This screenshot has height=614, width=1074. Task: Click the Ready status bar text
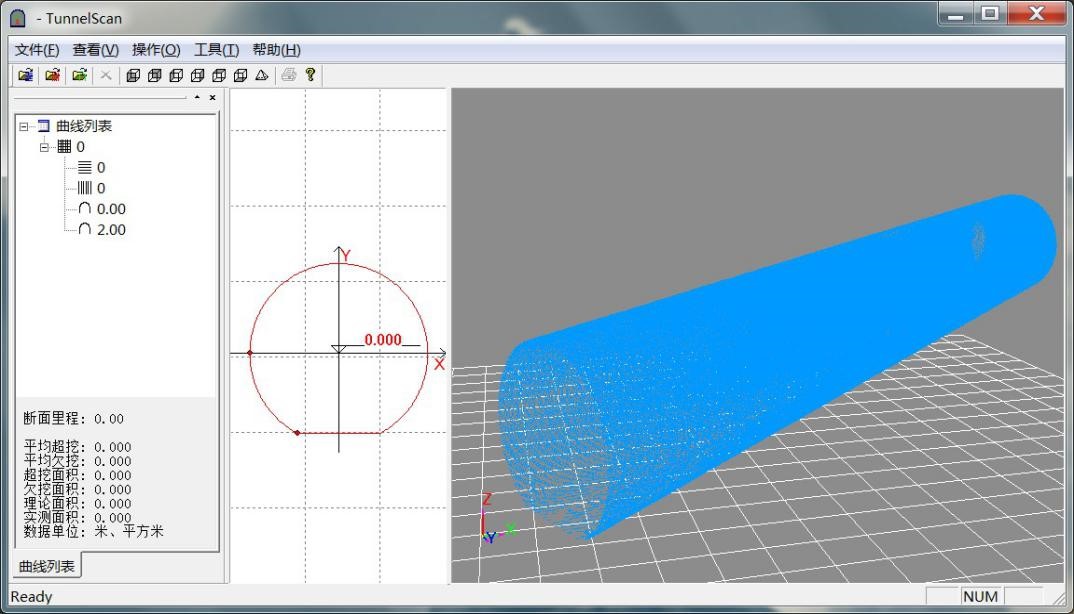click(x=32, y=597)
